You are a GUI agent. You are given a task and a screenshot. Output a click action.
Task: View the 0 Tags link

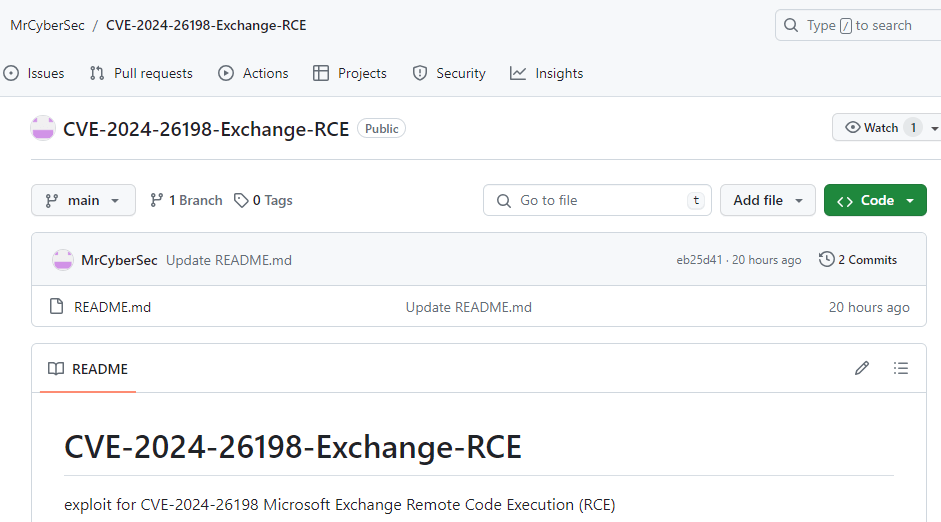(263, 200)
